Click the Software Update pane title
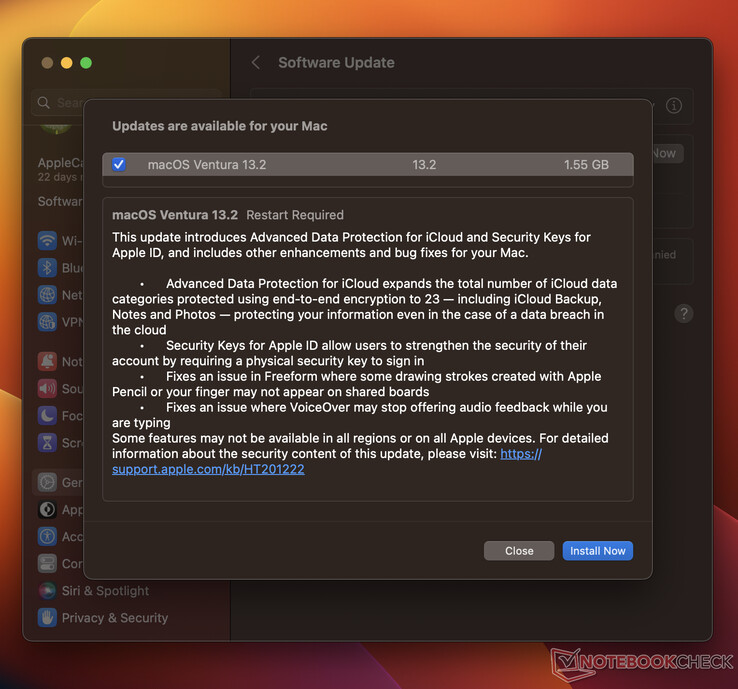 (x=336, y=63)
